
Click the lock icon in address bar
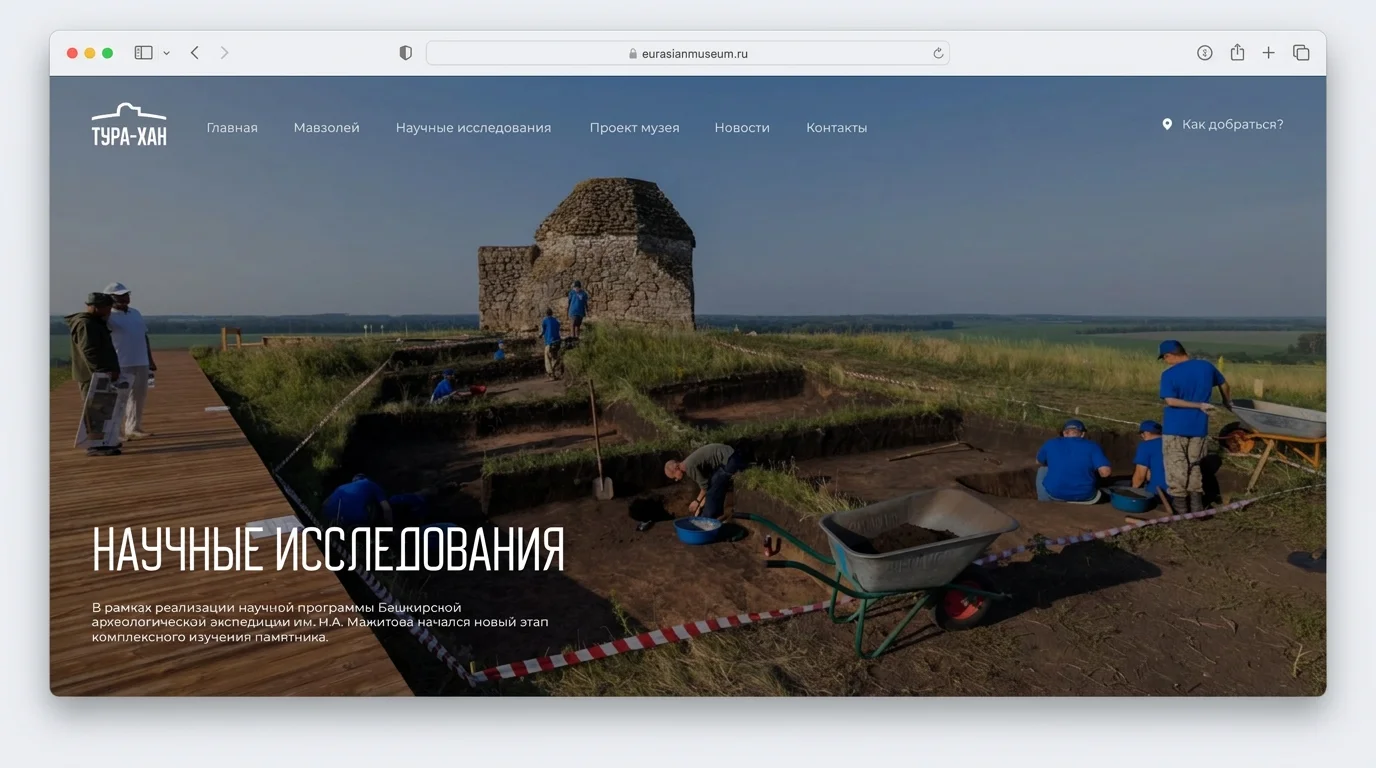(x=633, y=54)
